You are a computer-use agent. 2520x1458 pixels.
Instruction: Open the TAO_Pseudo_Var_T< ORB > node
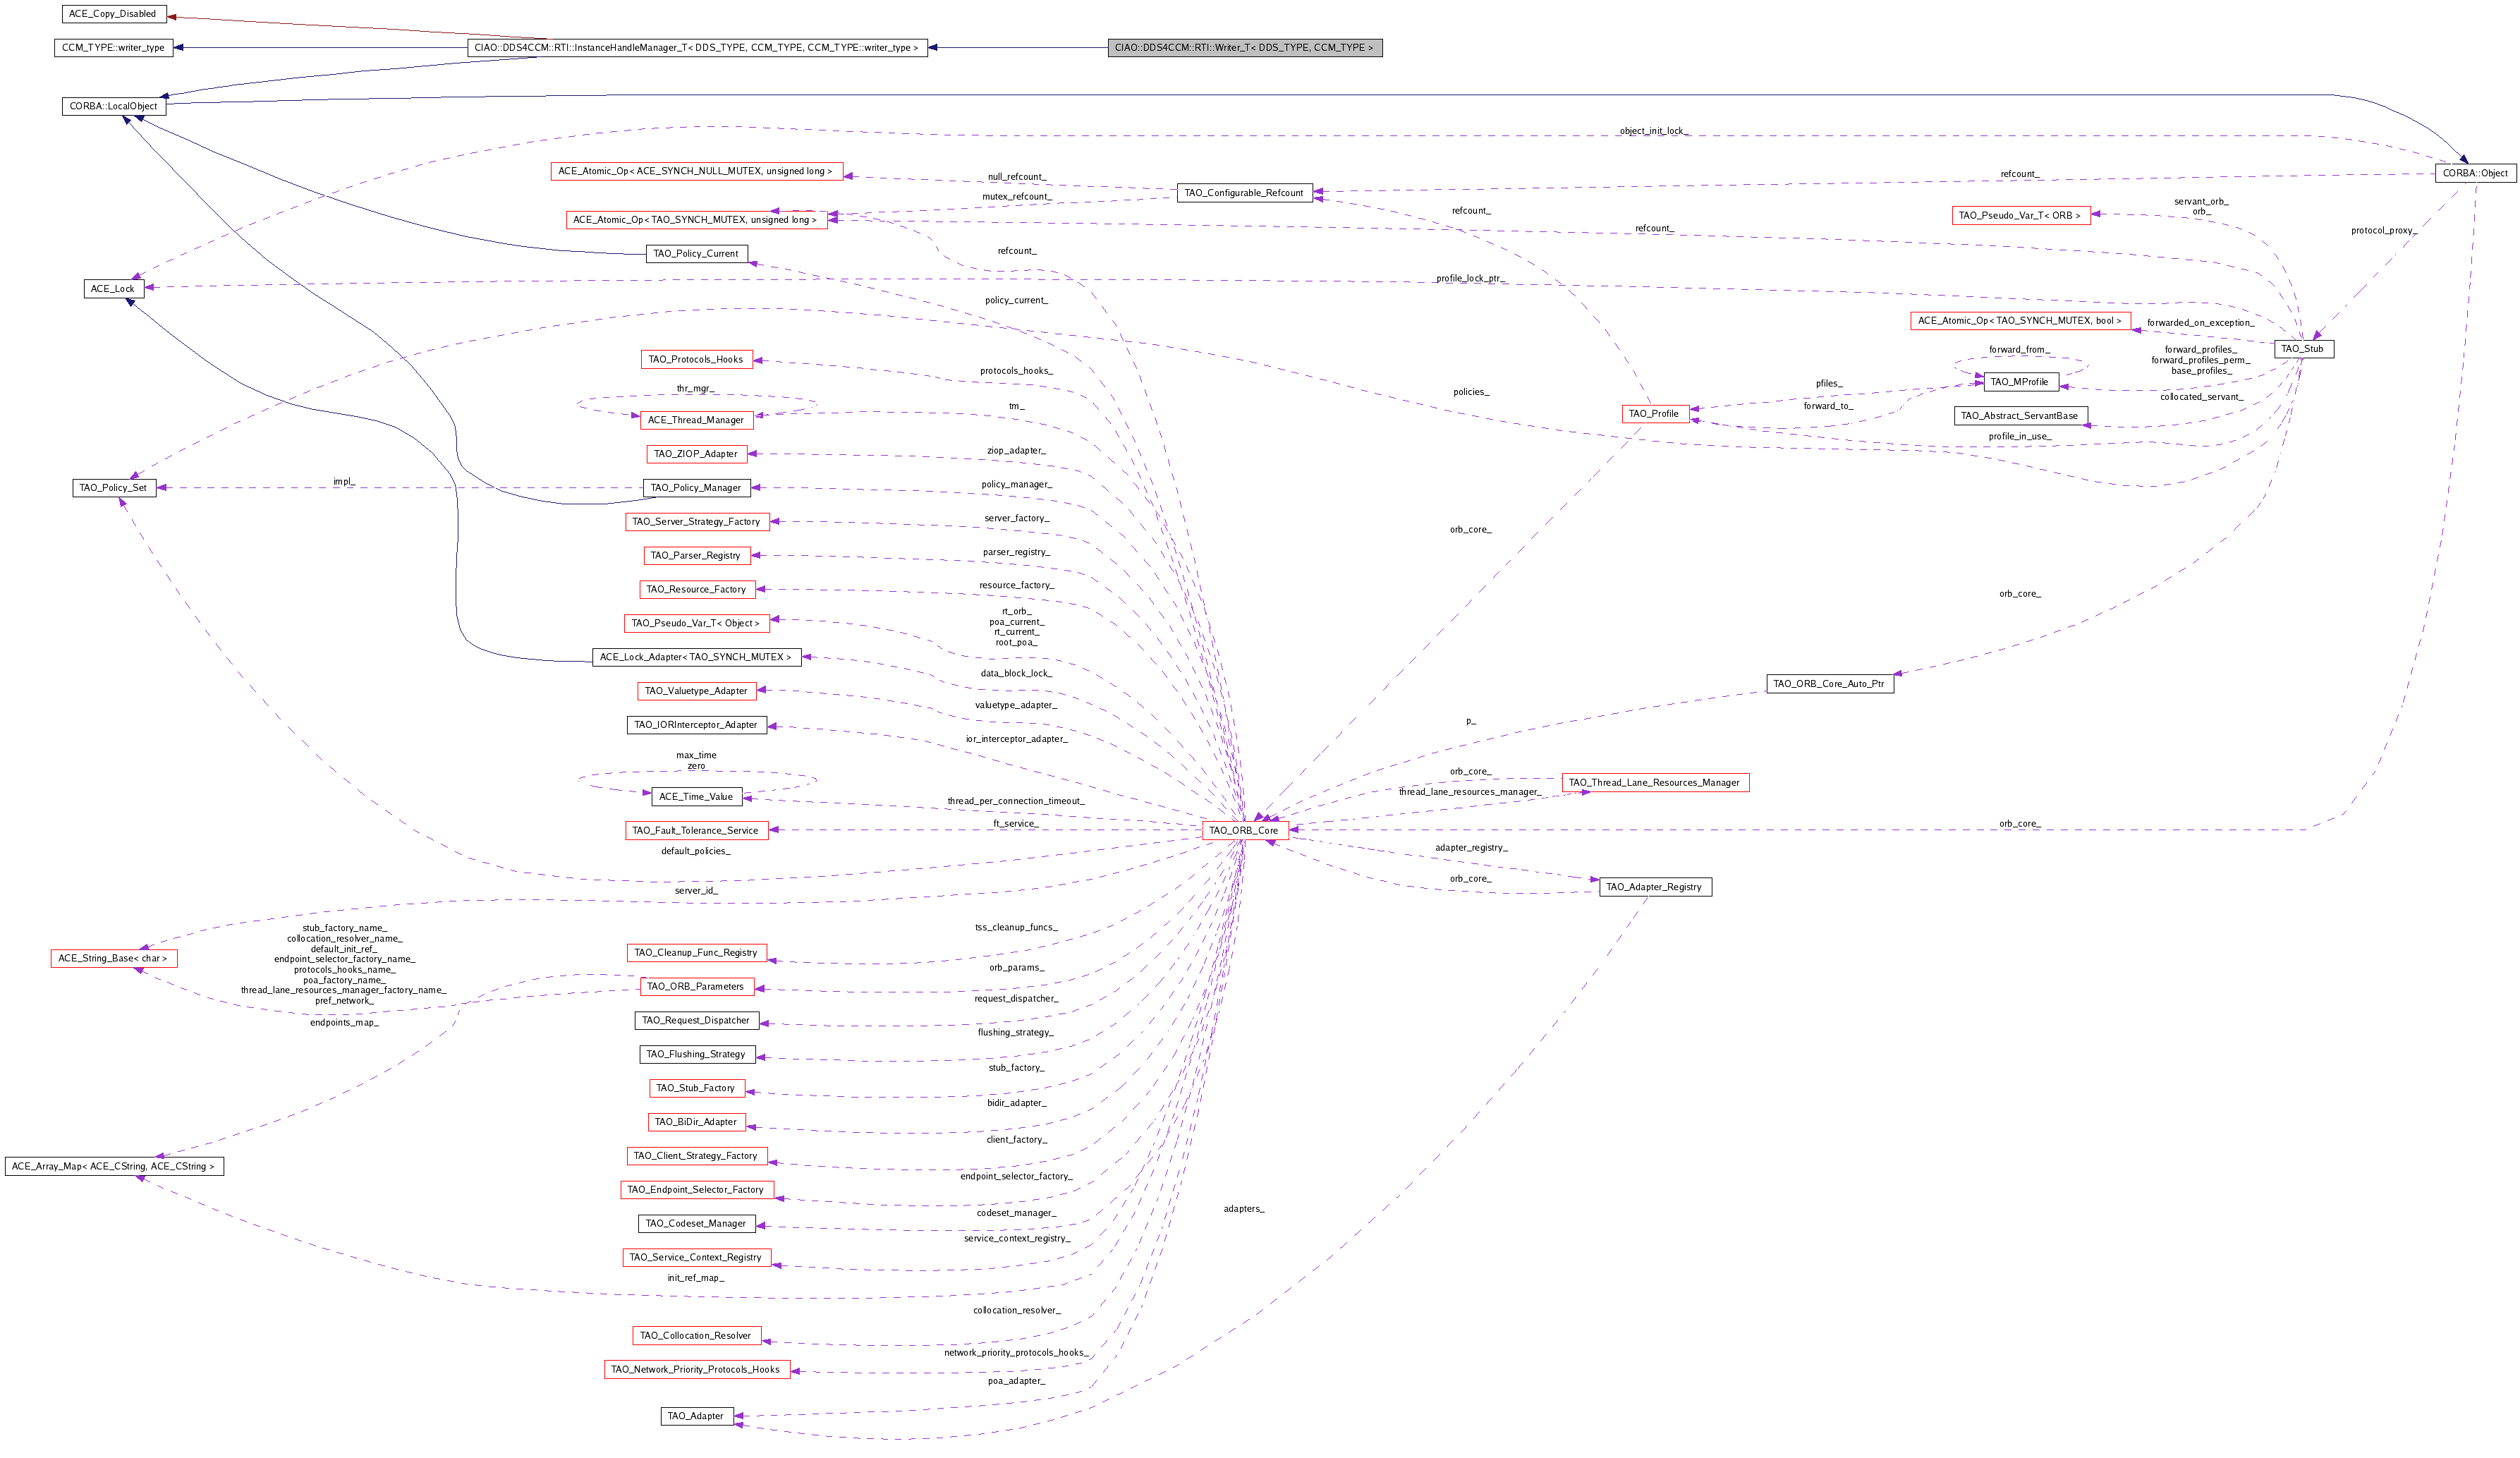2021,216
